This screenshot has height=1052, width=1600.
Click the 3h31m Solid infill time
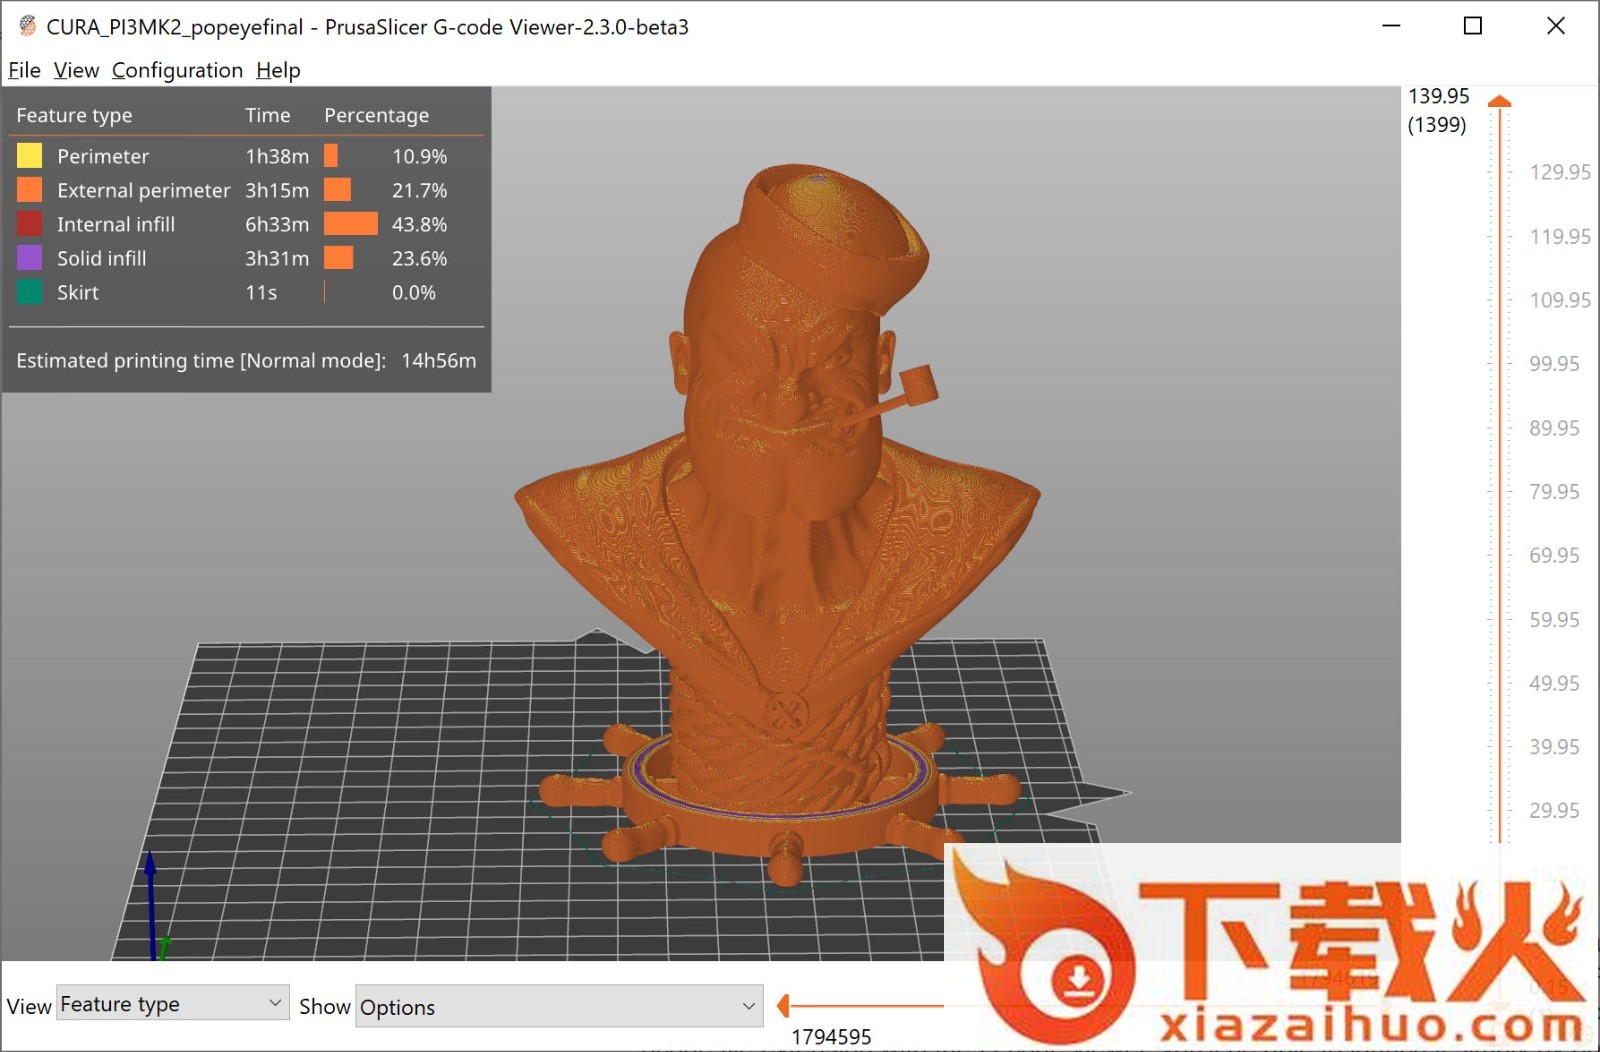pyautogui.click(x=277, y=258)
